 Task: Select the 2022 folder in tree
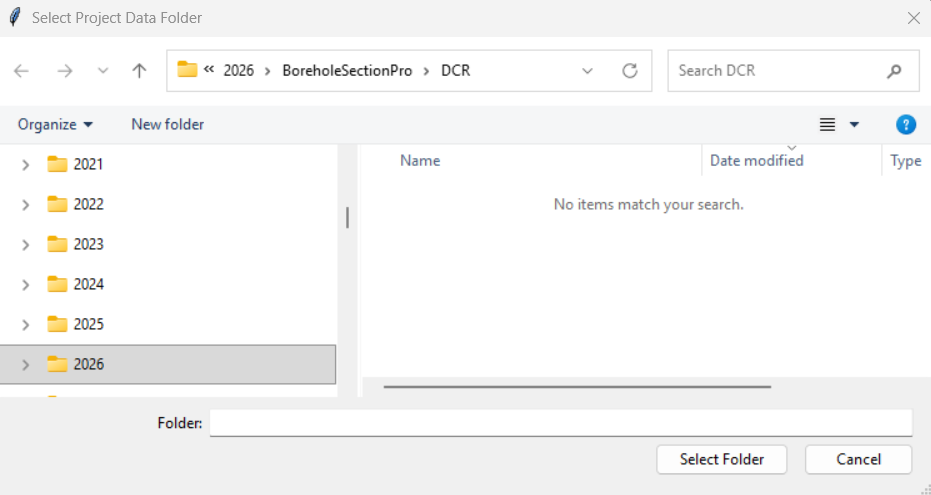pyautogui.click(x=88, y=204)
